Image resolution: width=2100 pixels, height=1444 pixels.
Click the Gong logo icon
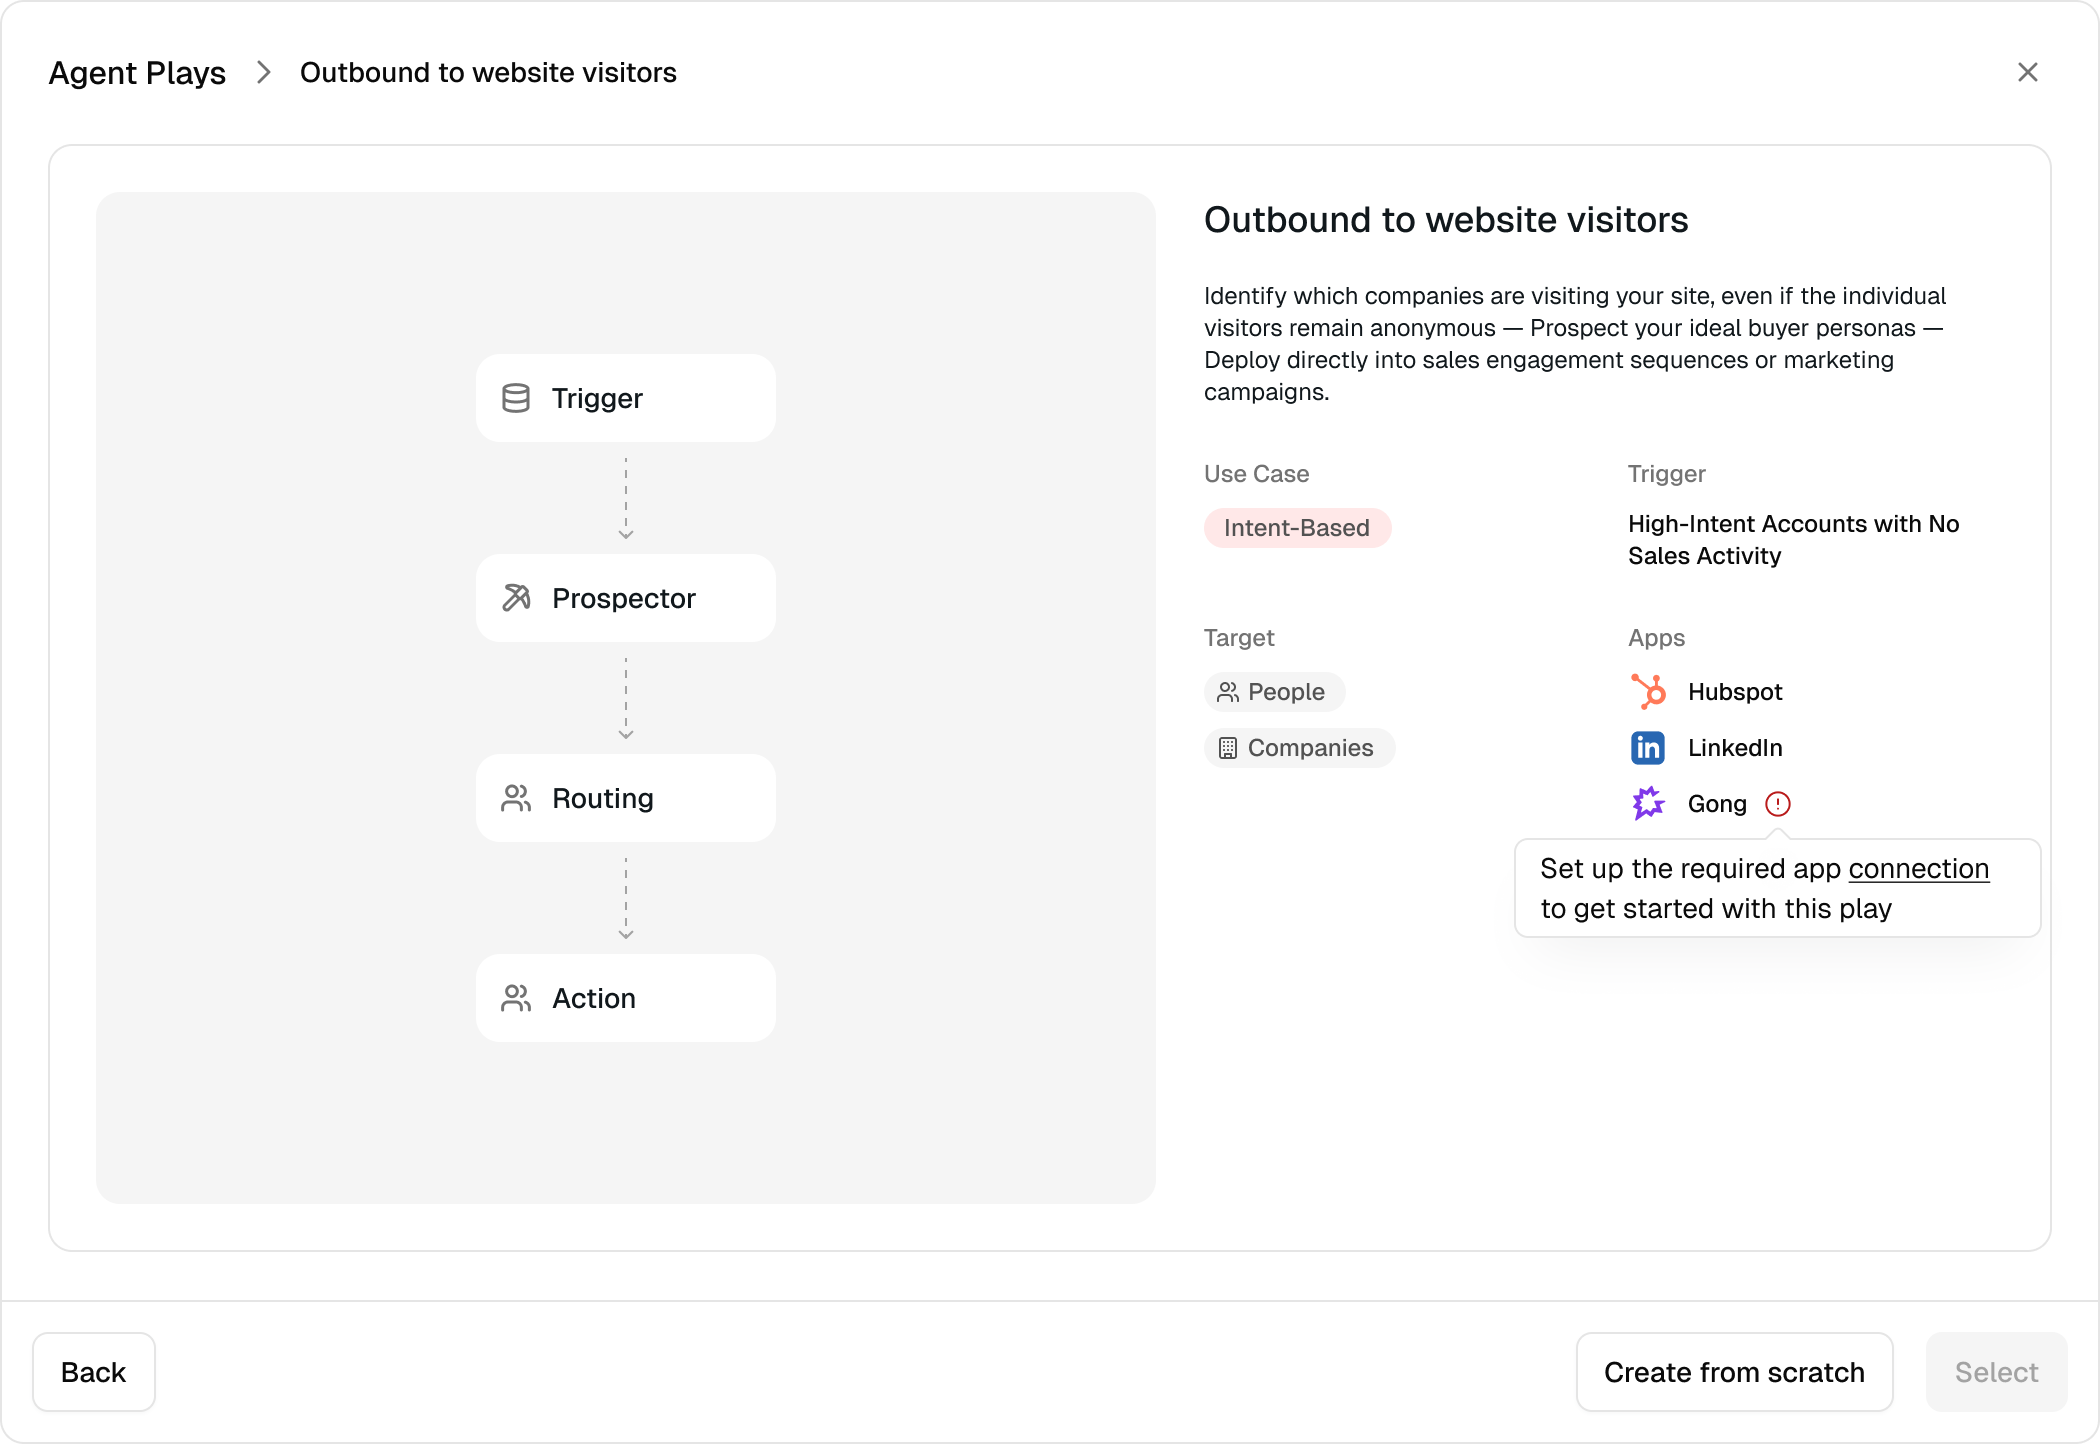pos(1648,803)
